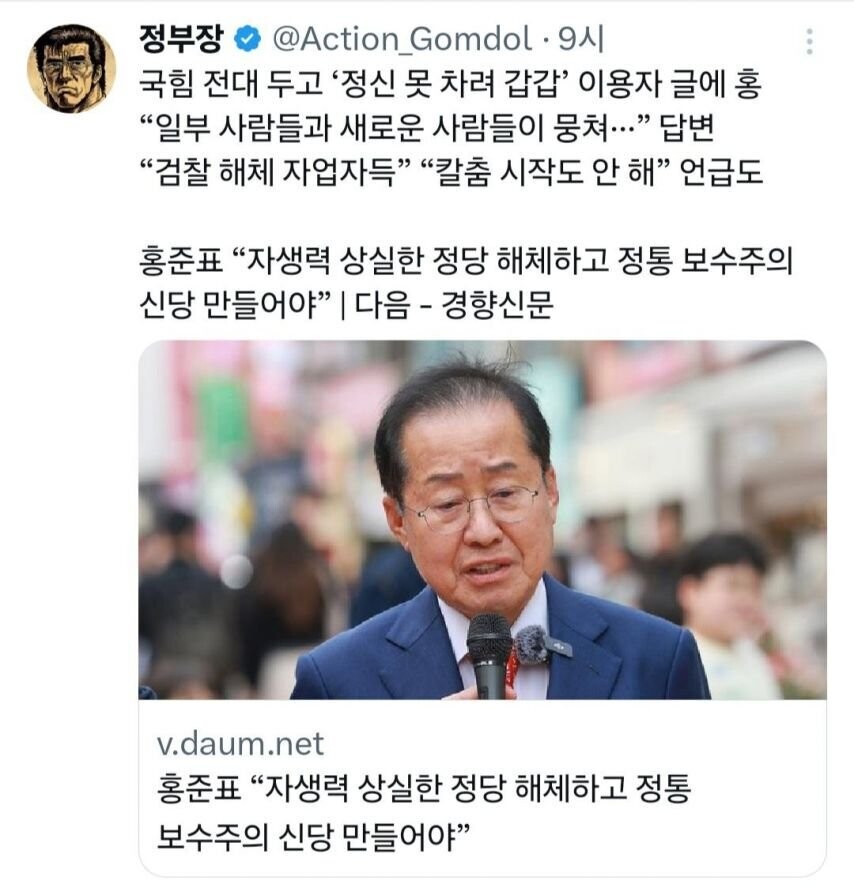
Task: Open the link card photo thumbnail
Action: pyautogui.click(x=482, y=520)
